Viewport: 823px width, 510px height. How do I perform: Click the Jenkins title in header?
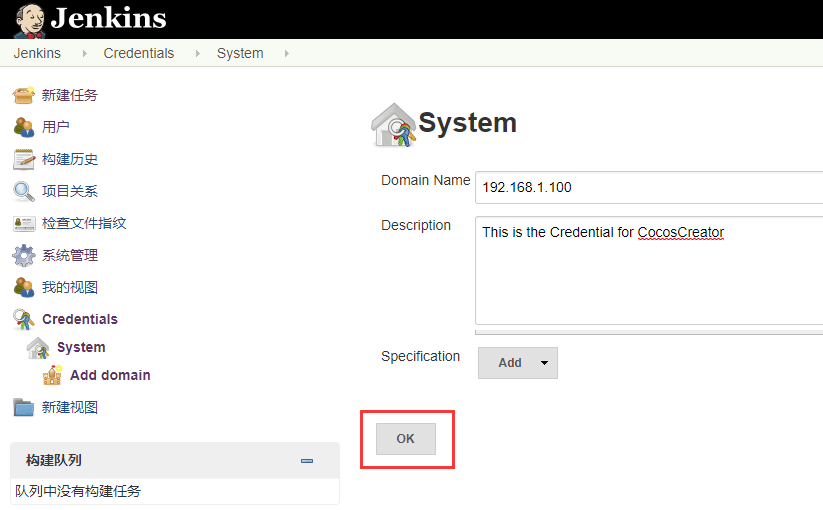(109, 18)
